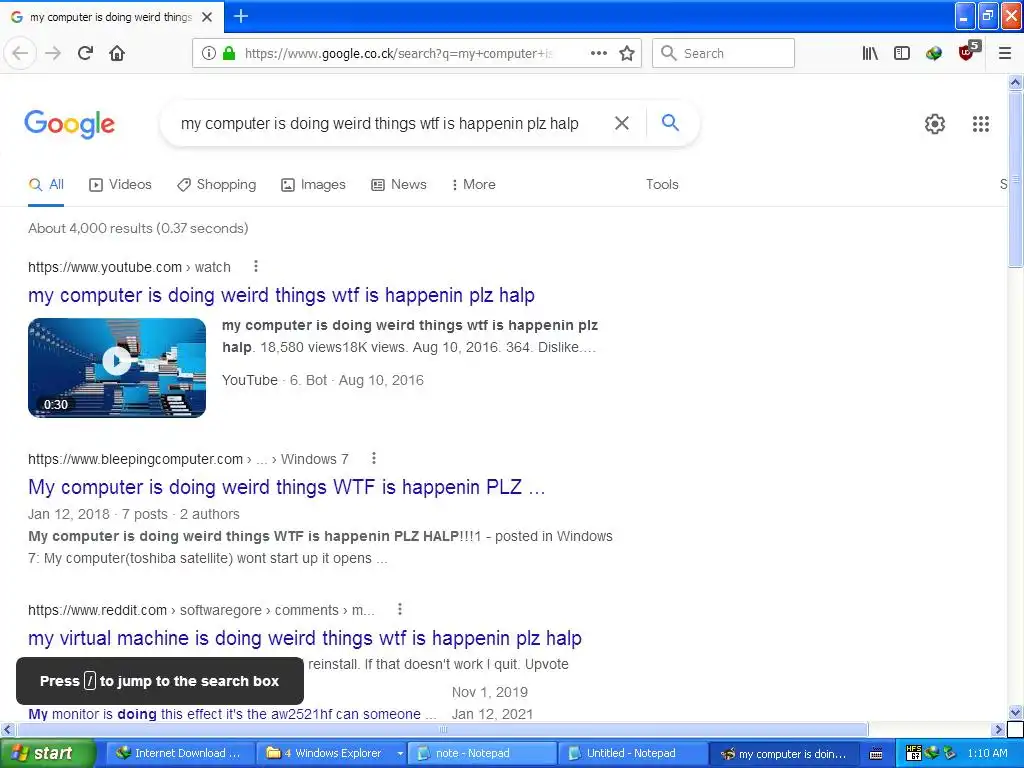Open a new tab with the plus button

click(x=241, y=16)
